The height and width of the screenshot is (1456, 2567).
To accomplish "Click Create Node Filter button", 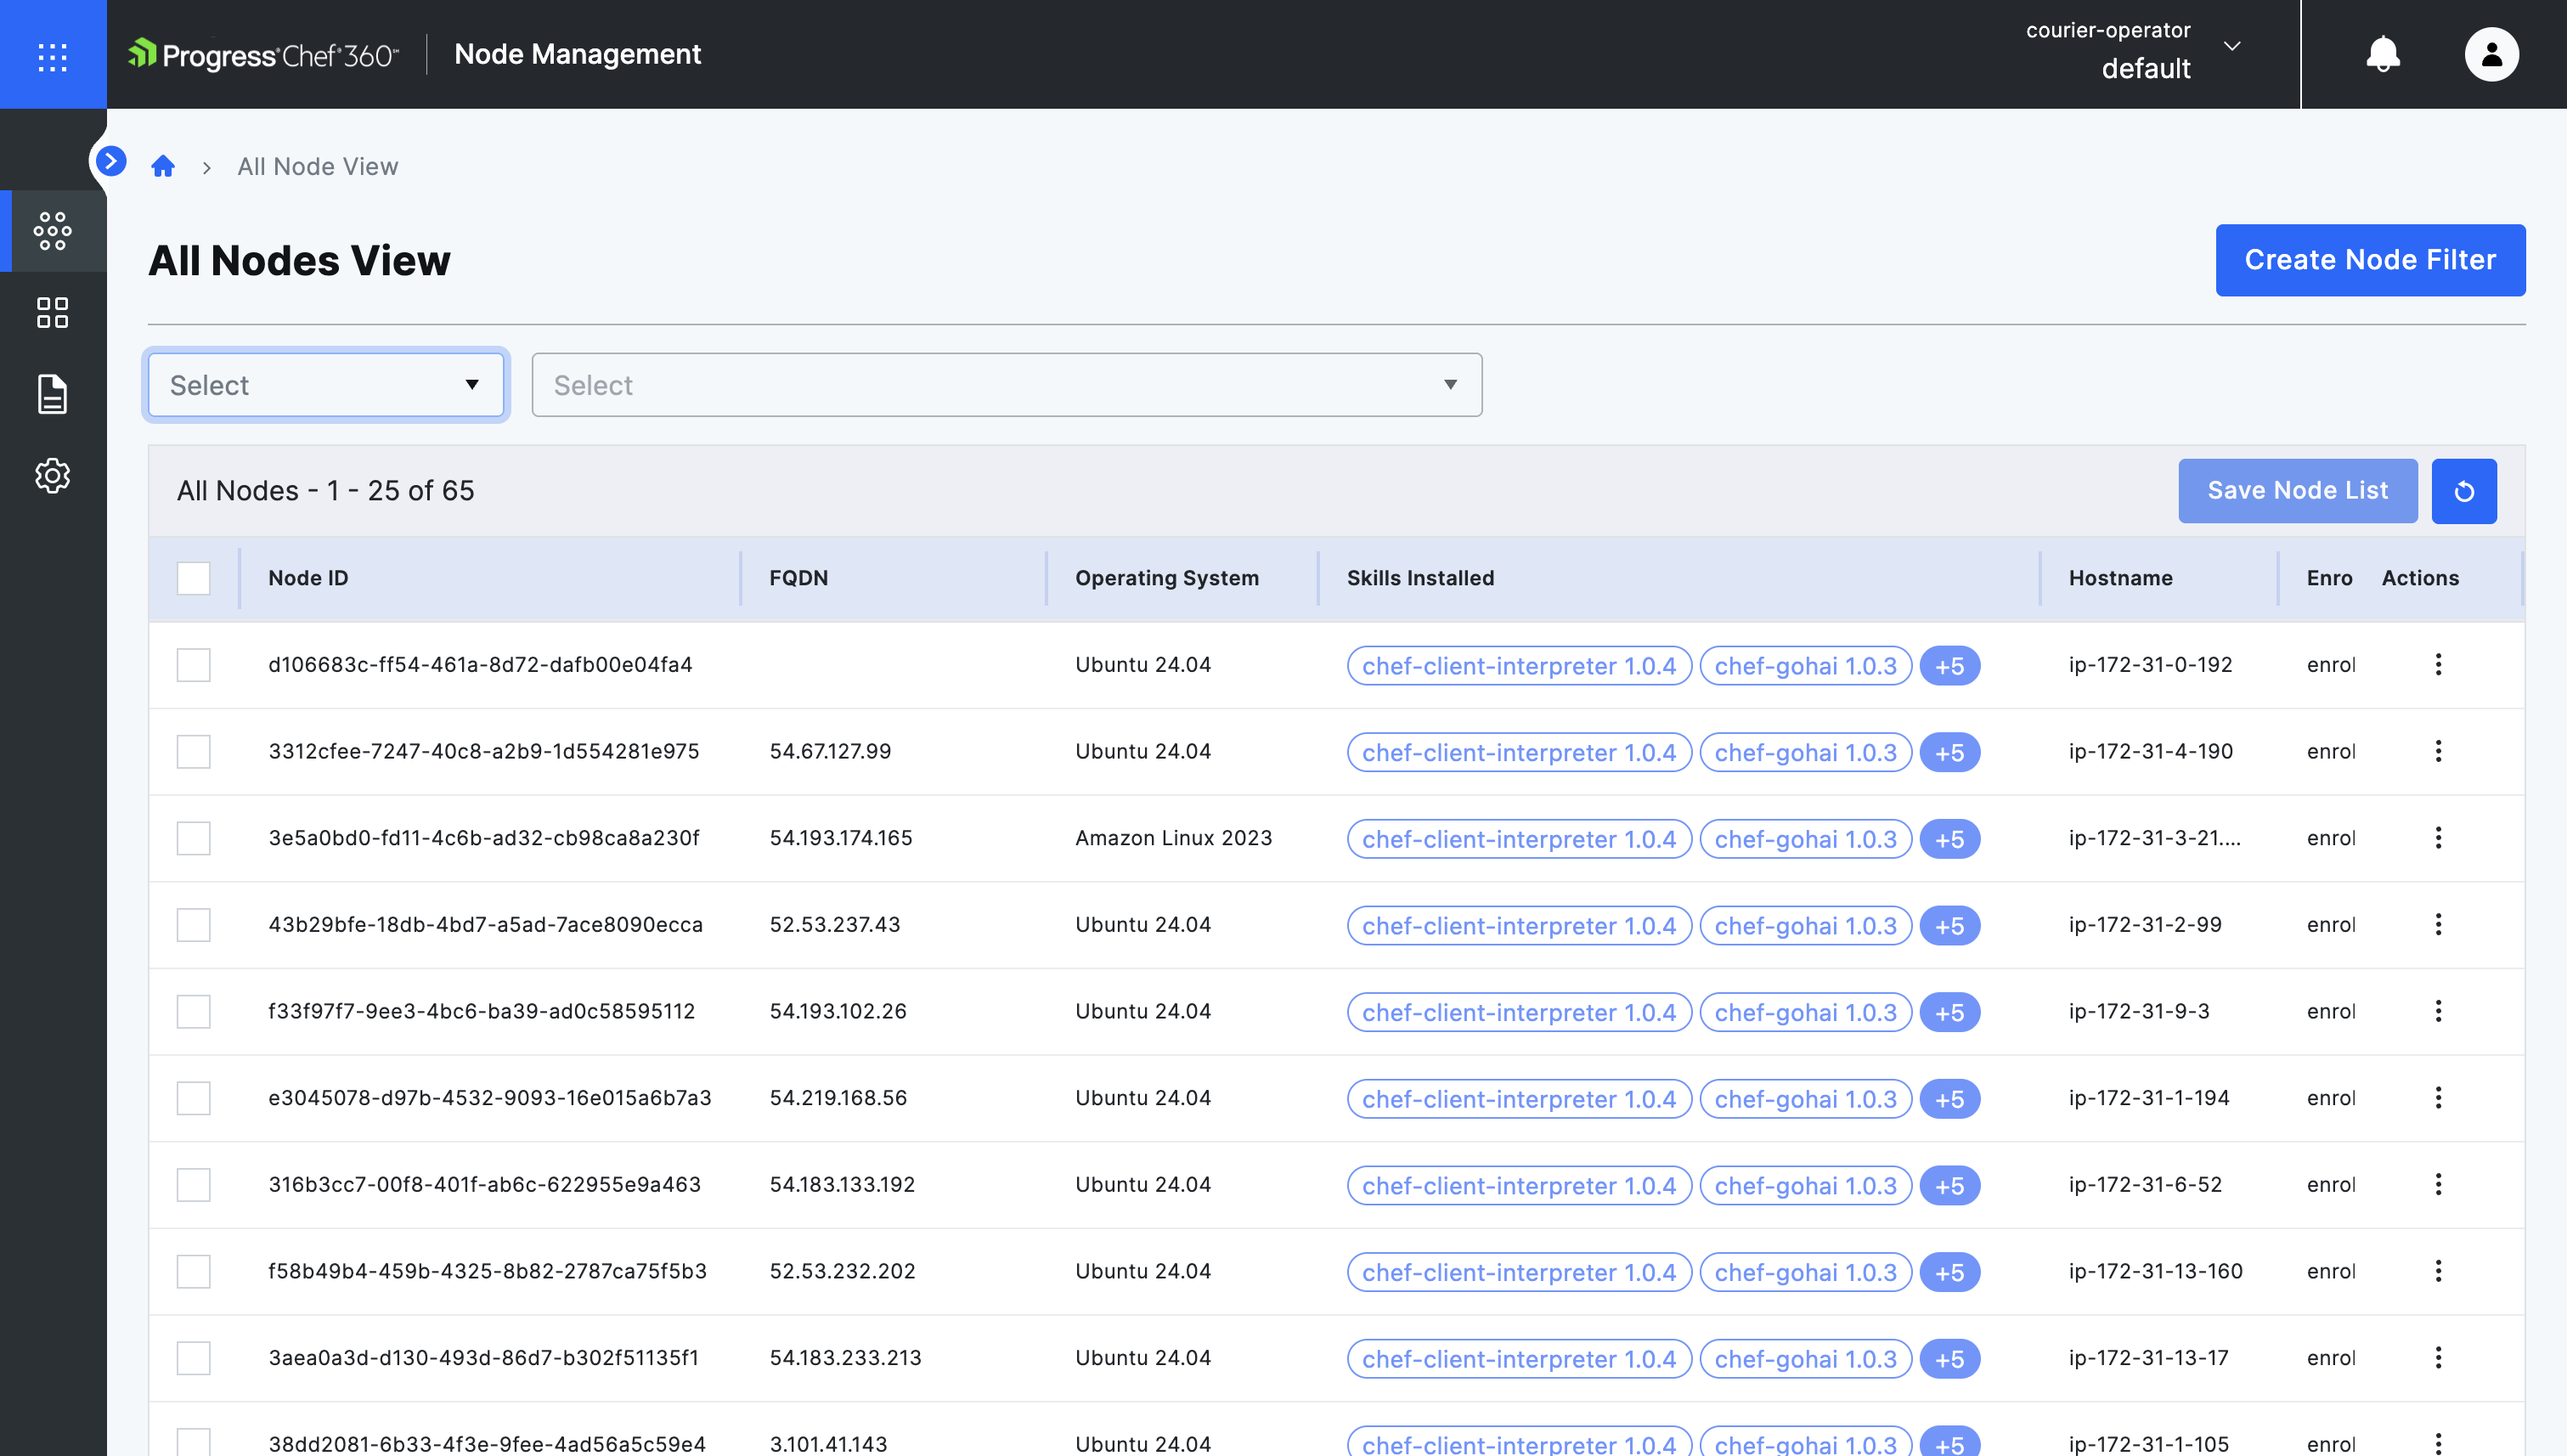I will click(x=2370, y=260).
